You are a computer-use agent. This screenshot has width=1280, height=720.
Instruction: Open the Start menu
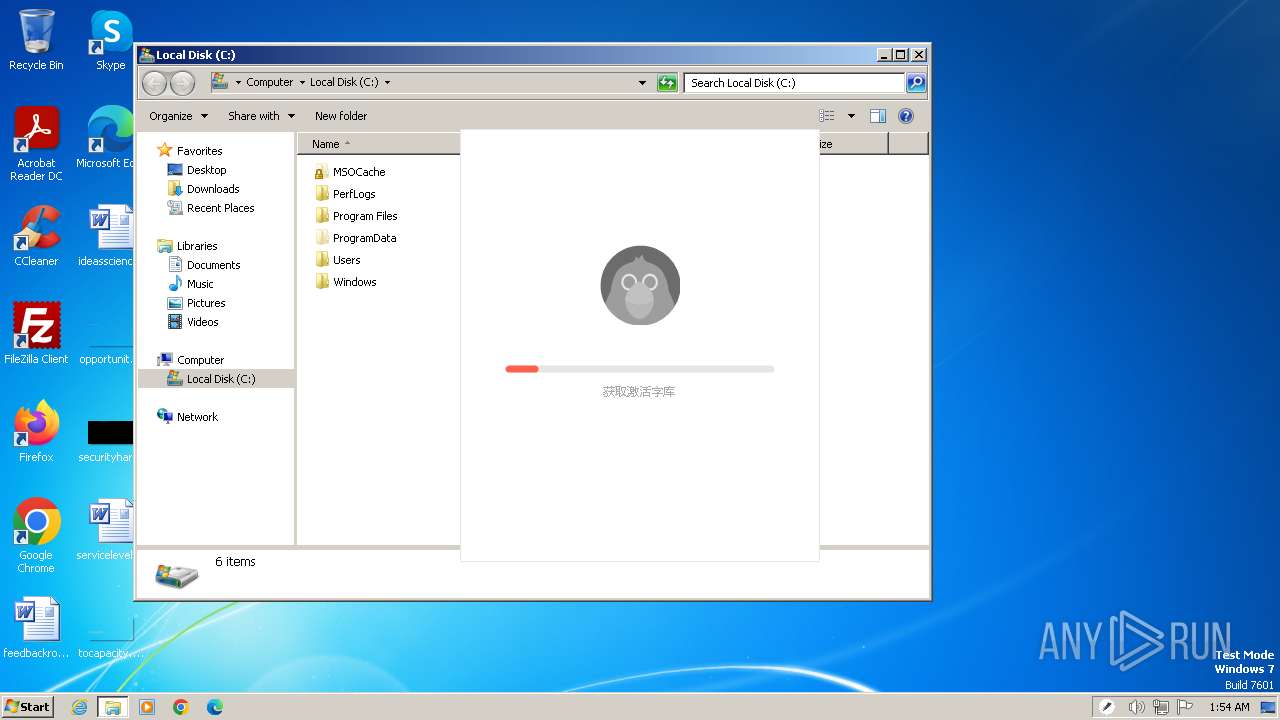[28, 706]
